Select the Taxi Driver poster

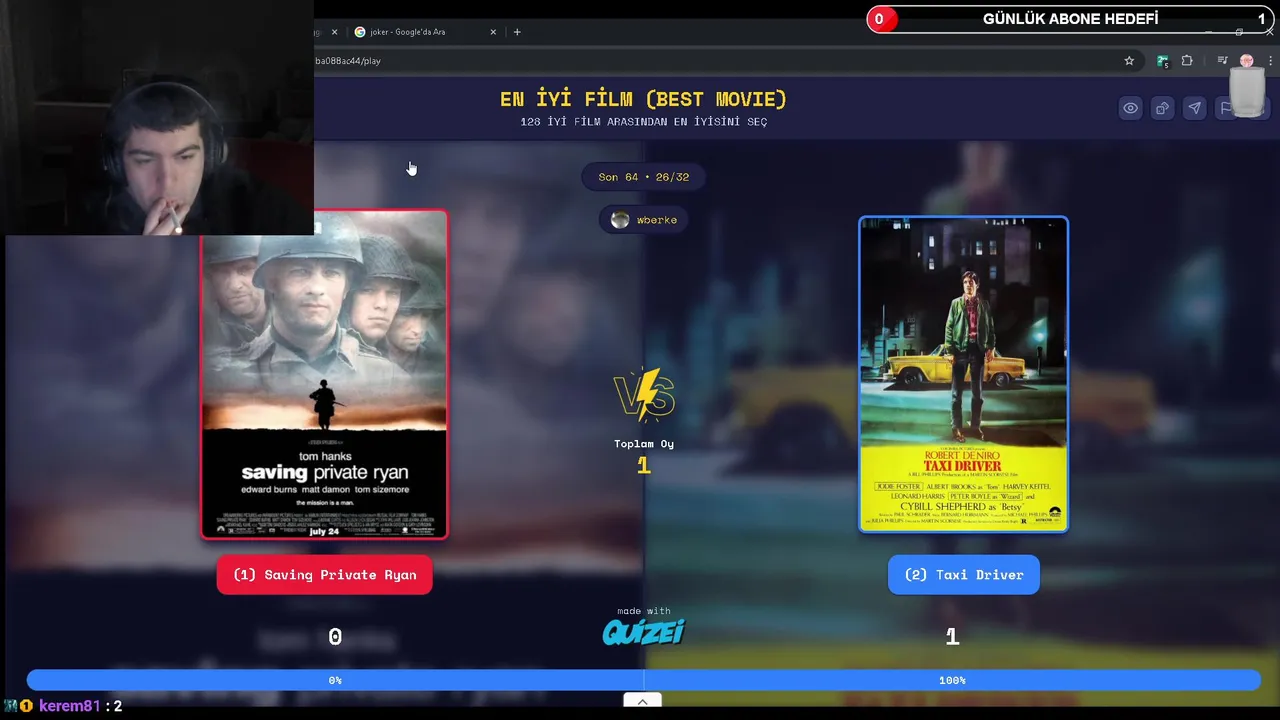click(964, 374)
